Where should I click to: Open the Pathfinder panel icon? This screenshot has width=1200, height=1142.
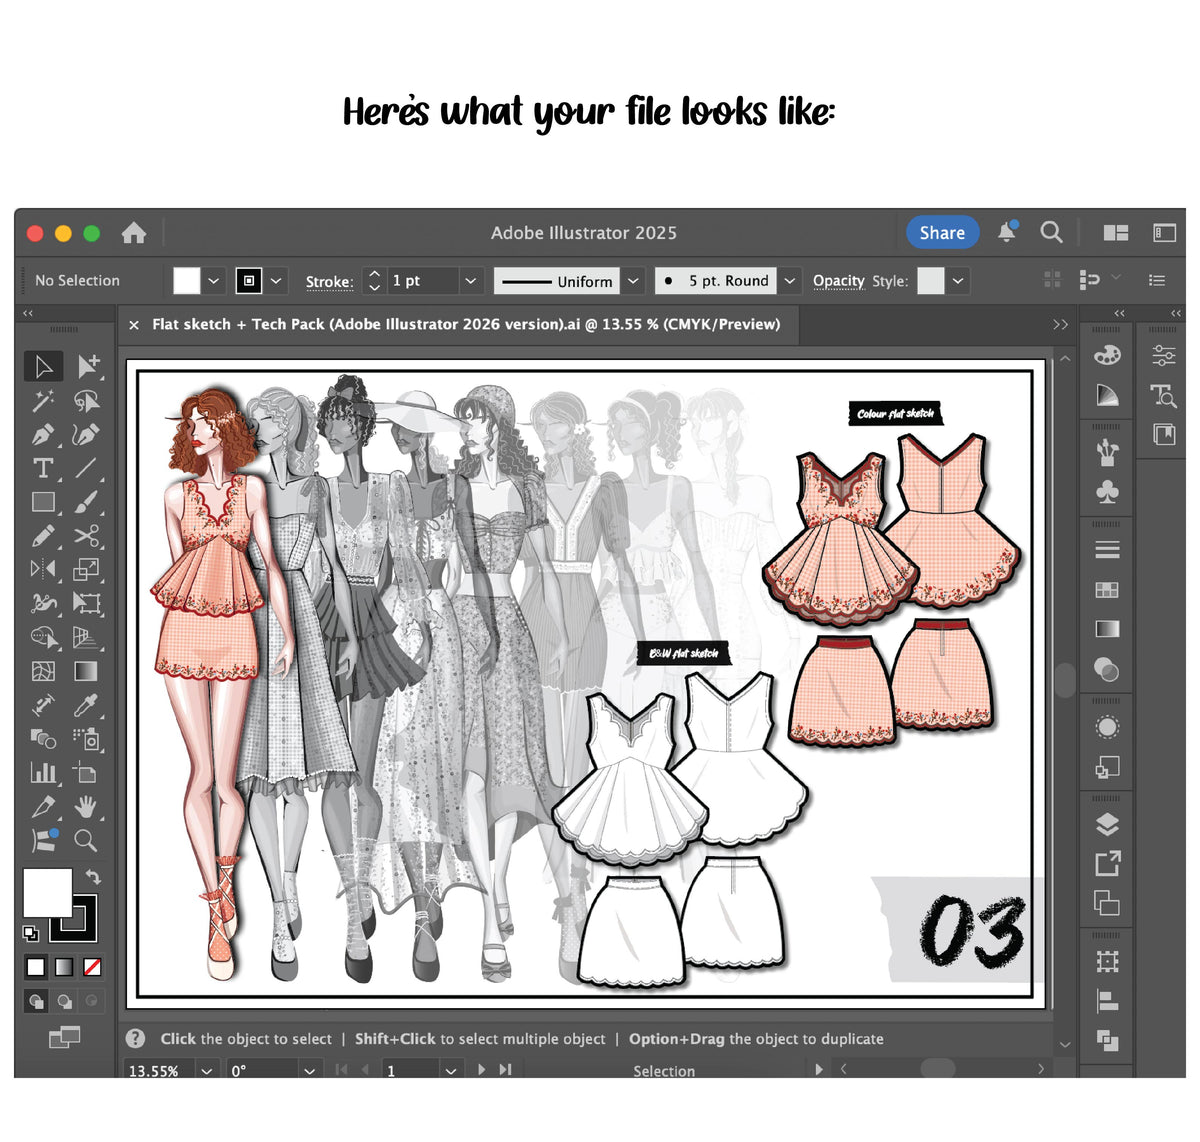(1107, 1041)
